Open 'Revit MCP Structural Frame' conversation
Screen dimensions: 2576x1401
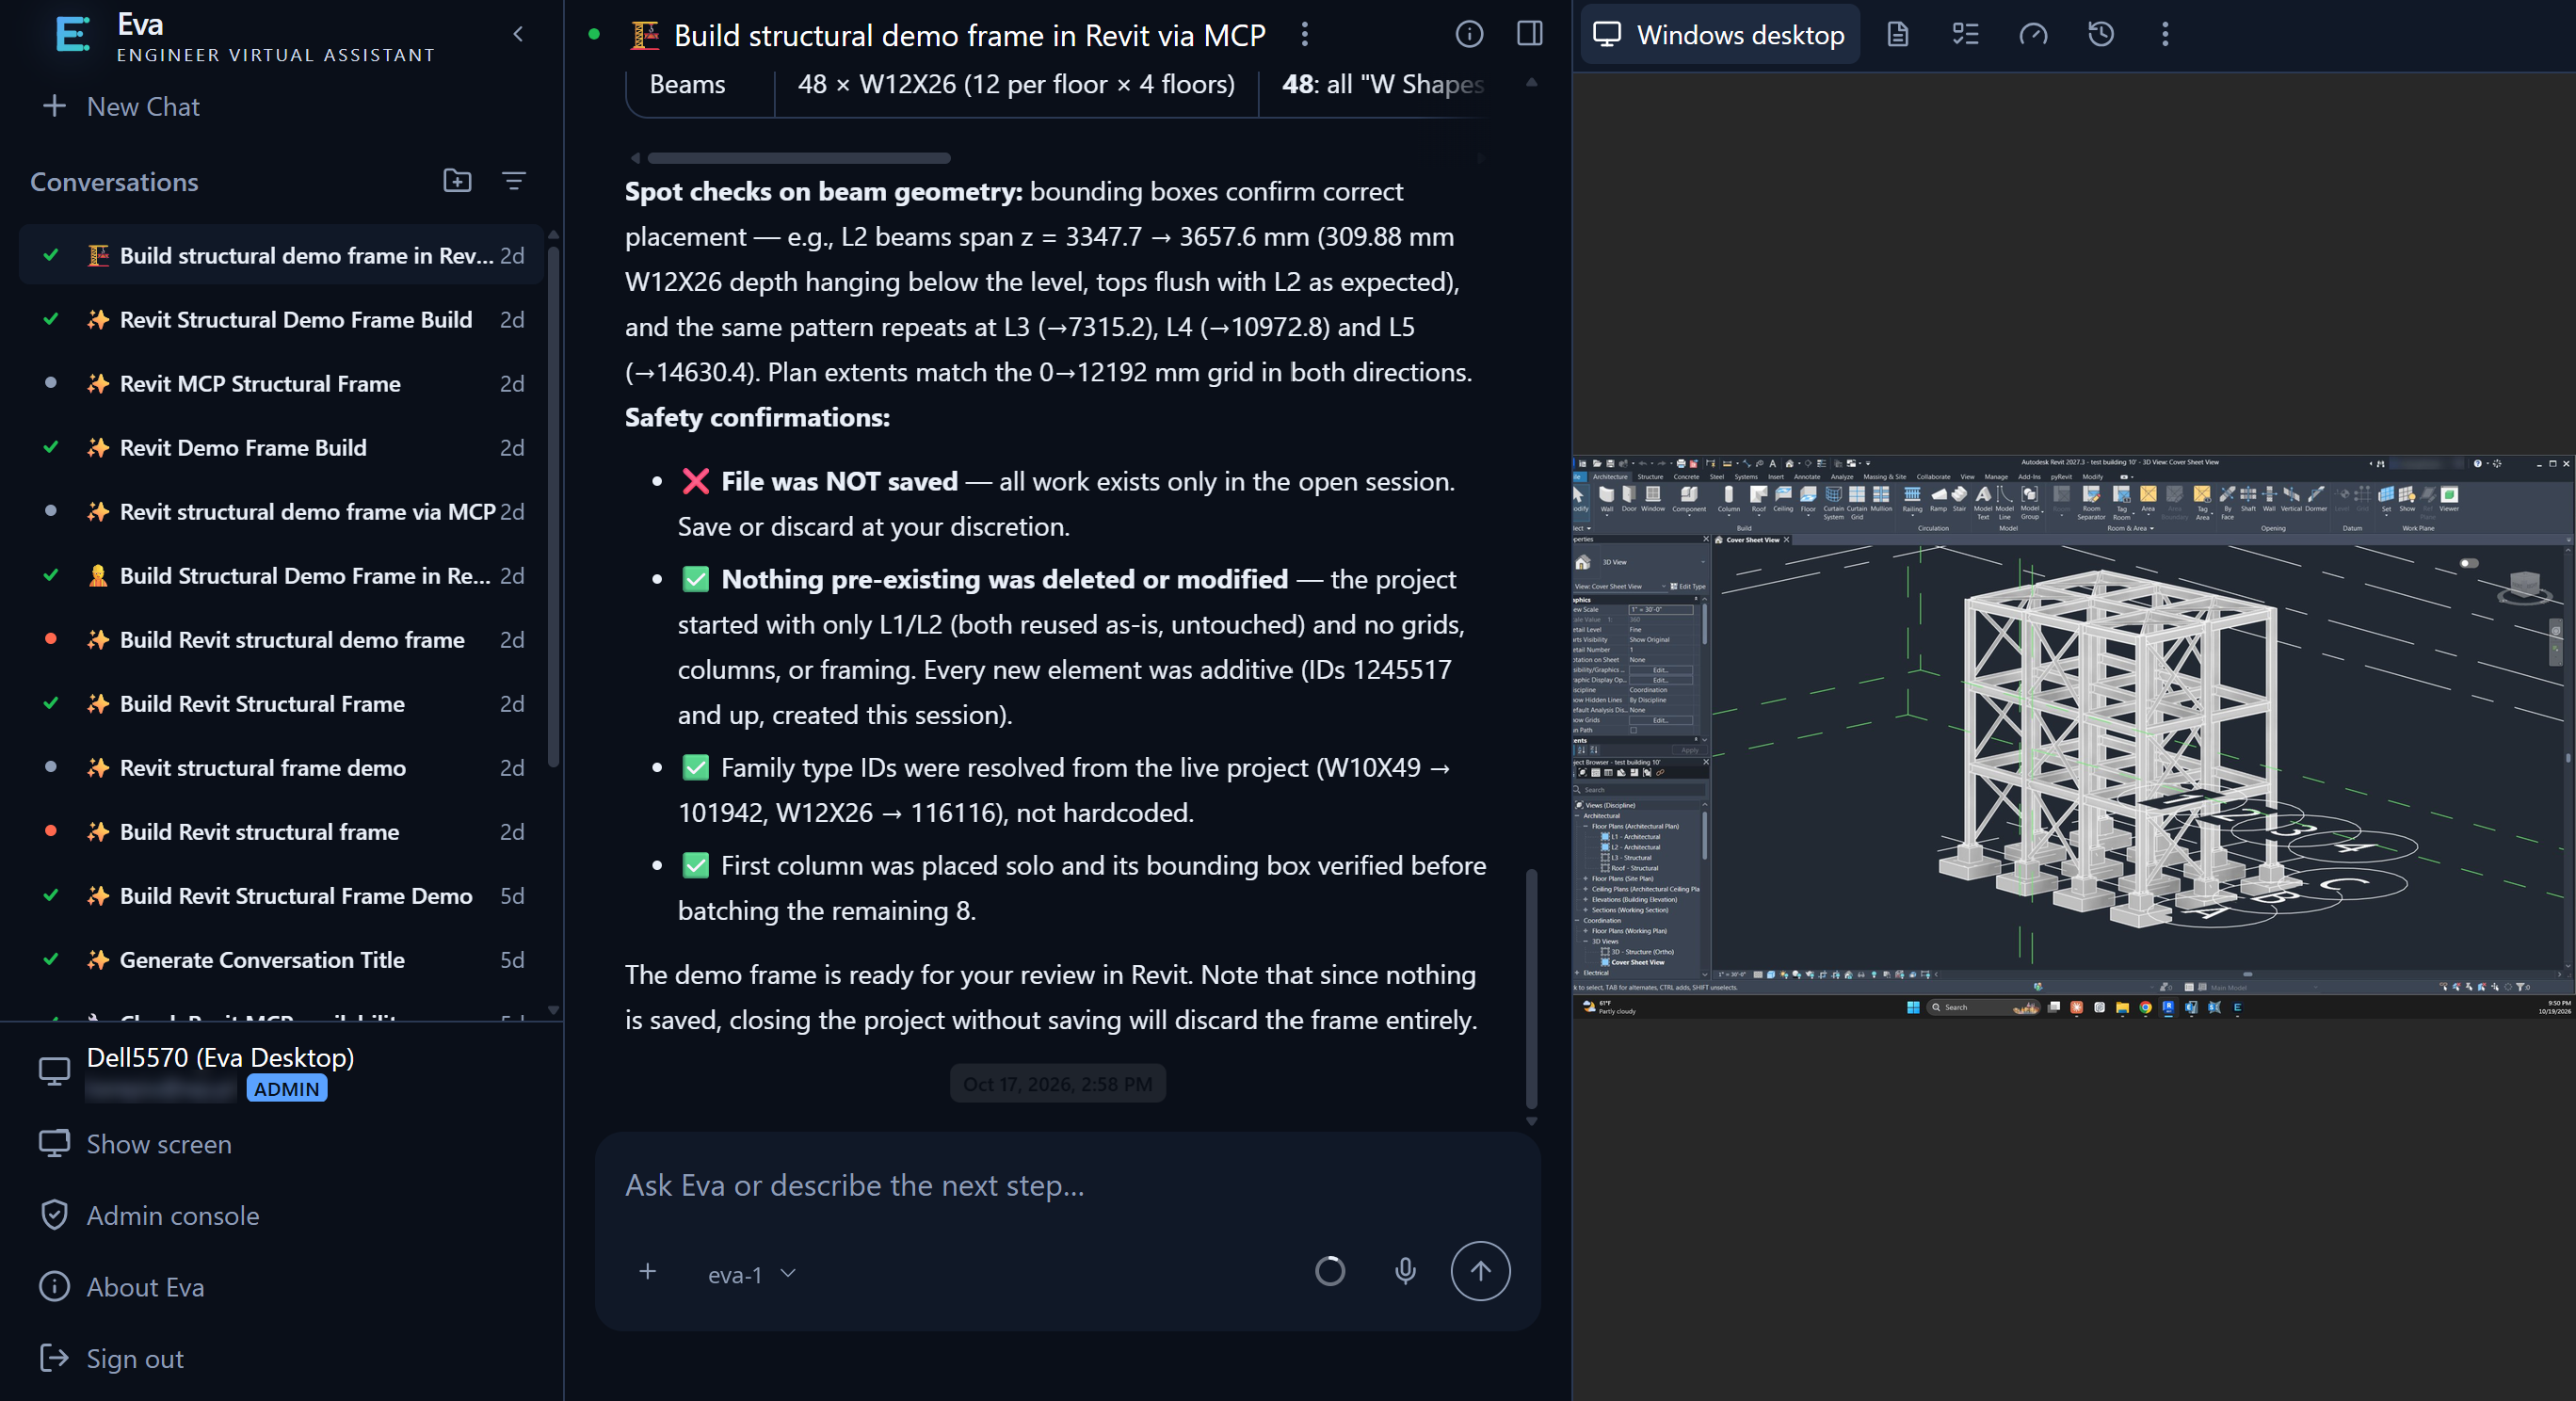point(282,383)
